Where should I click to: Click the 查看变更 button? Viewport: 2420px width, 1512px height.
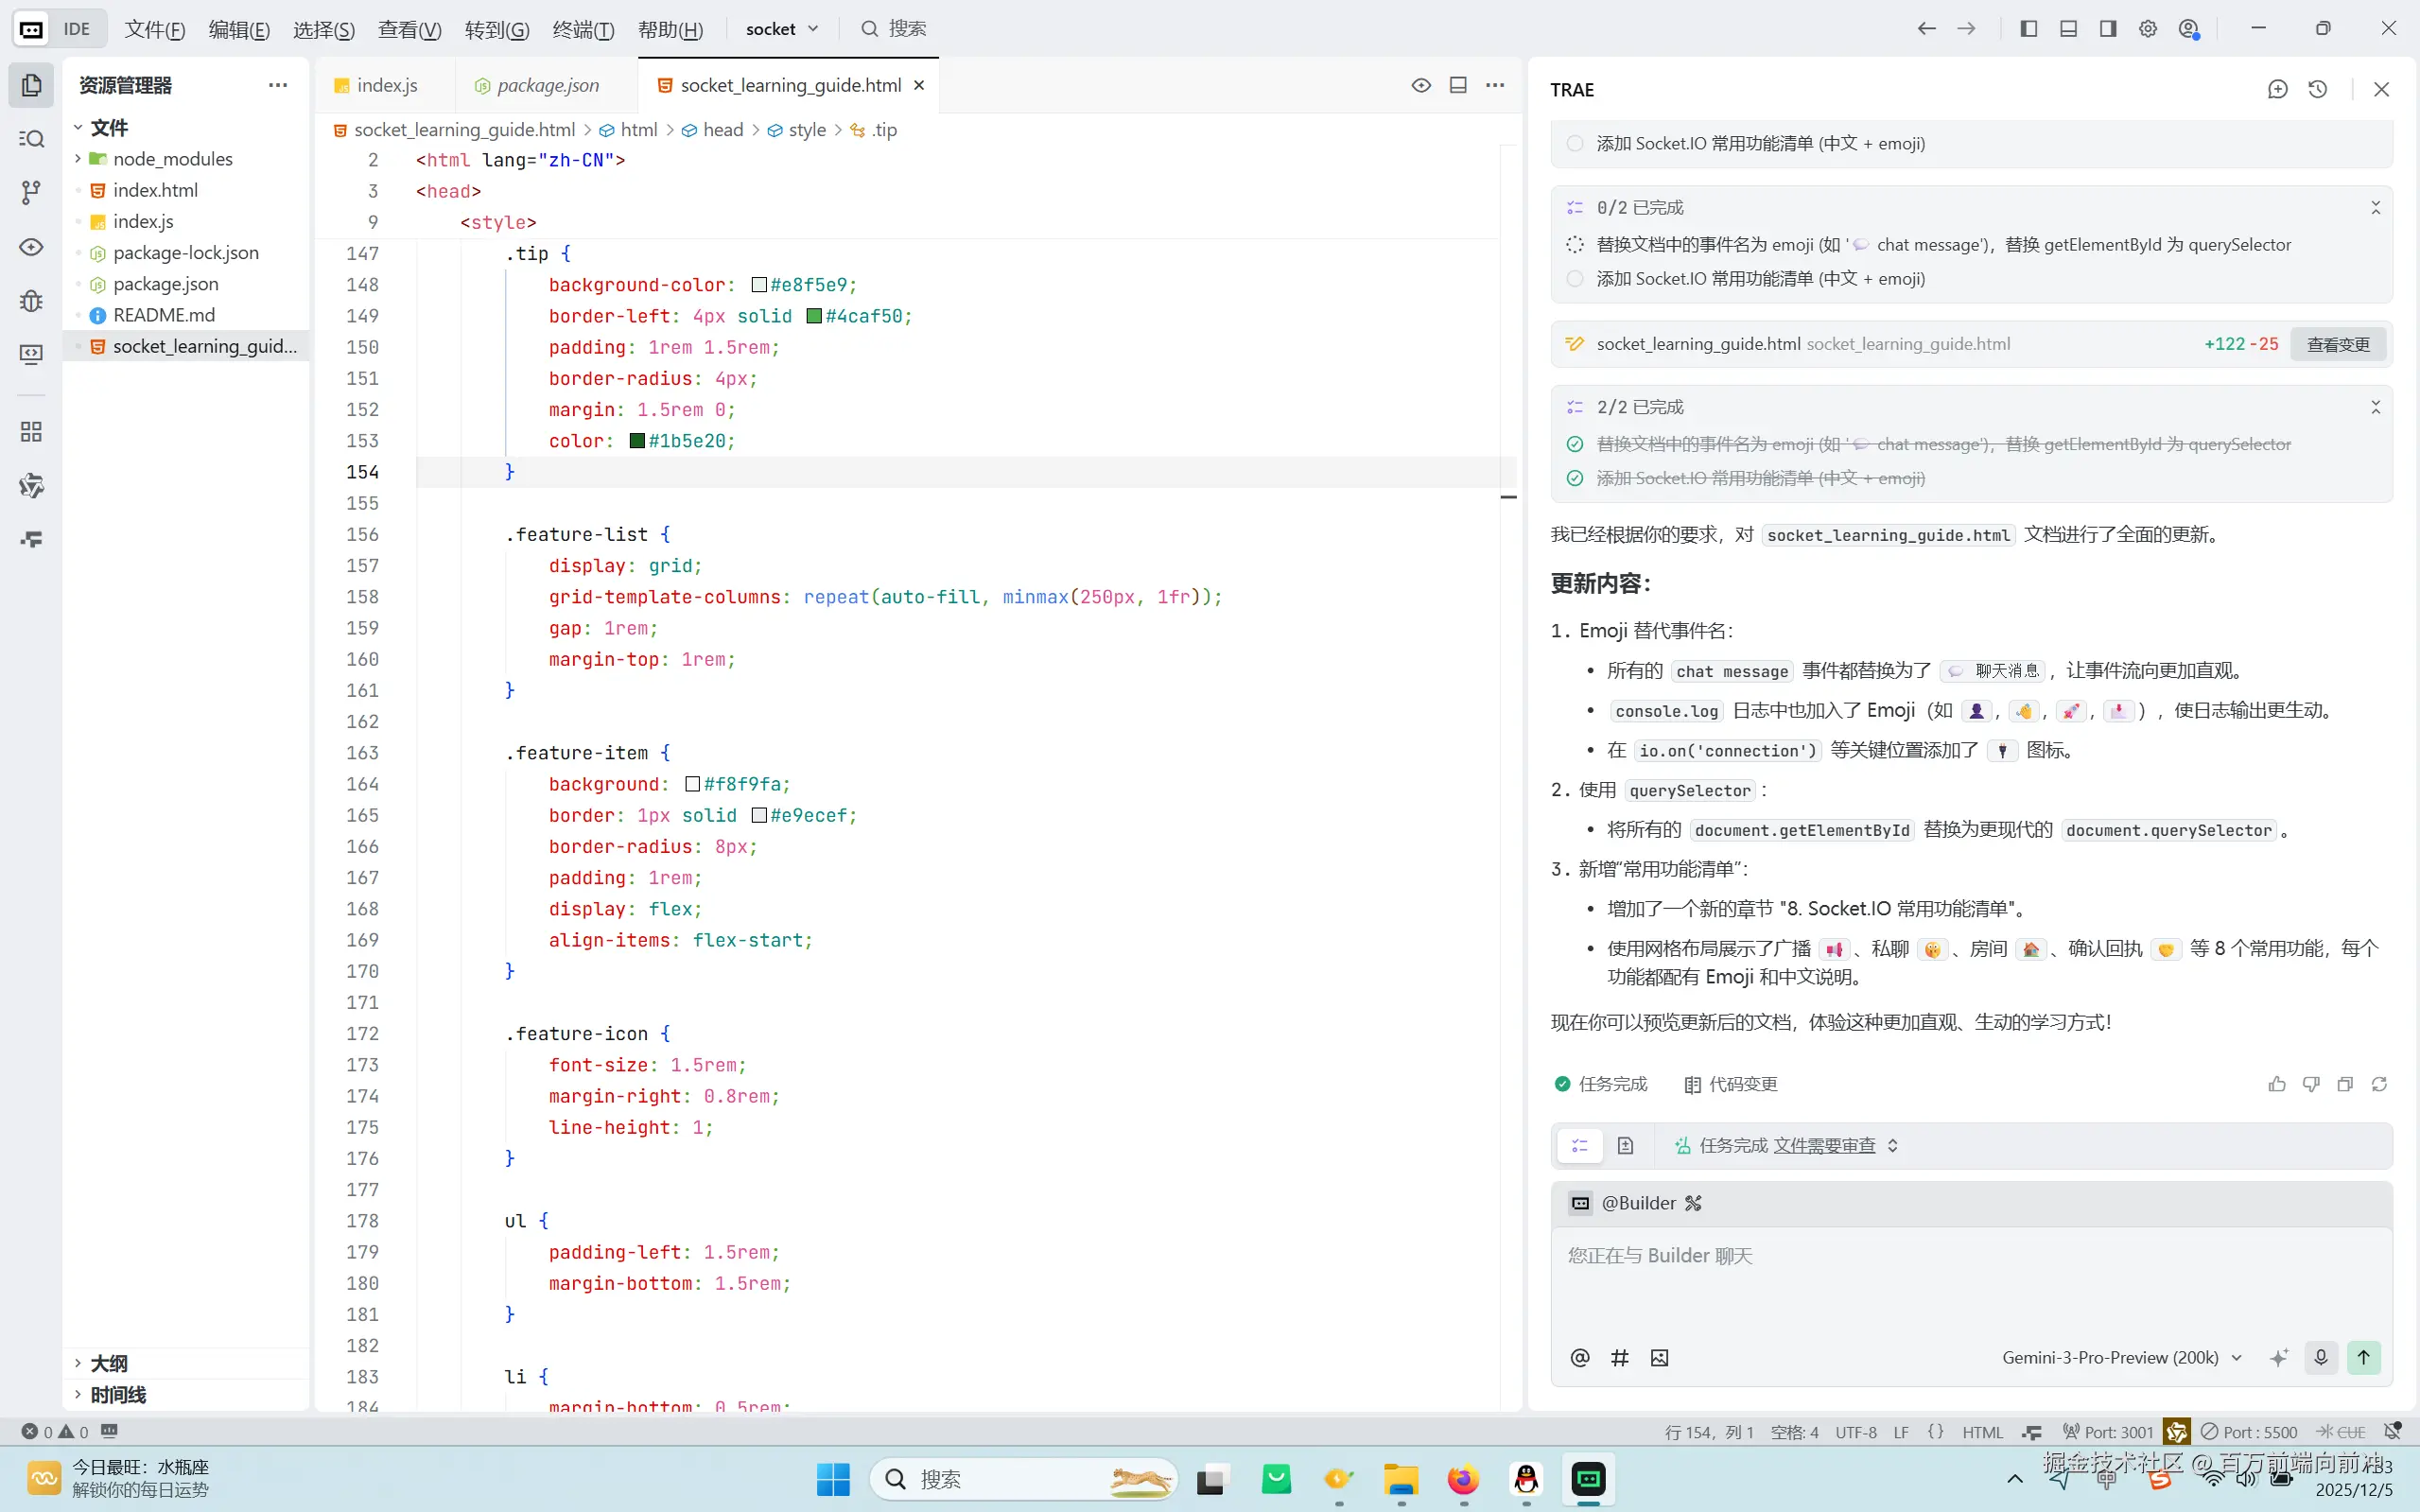tap(2337, 344)
